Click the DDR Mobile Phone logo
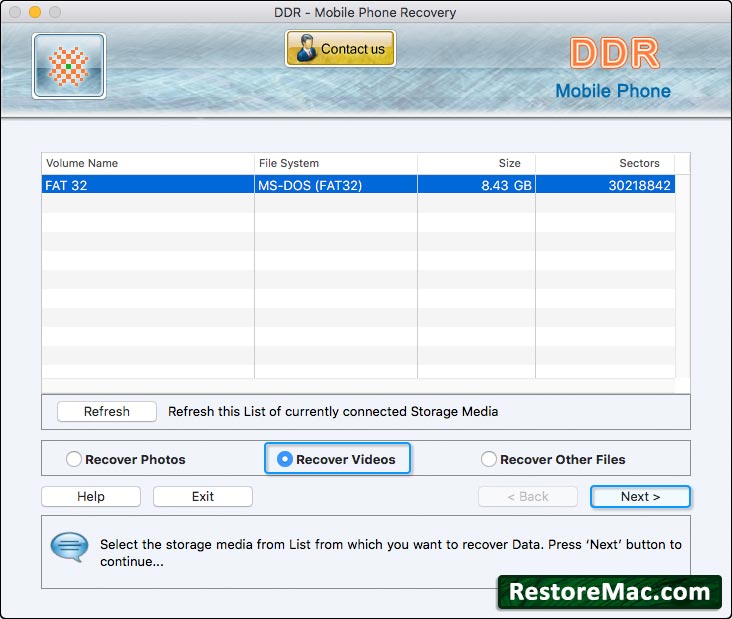 pos(613,68)
